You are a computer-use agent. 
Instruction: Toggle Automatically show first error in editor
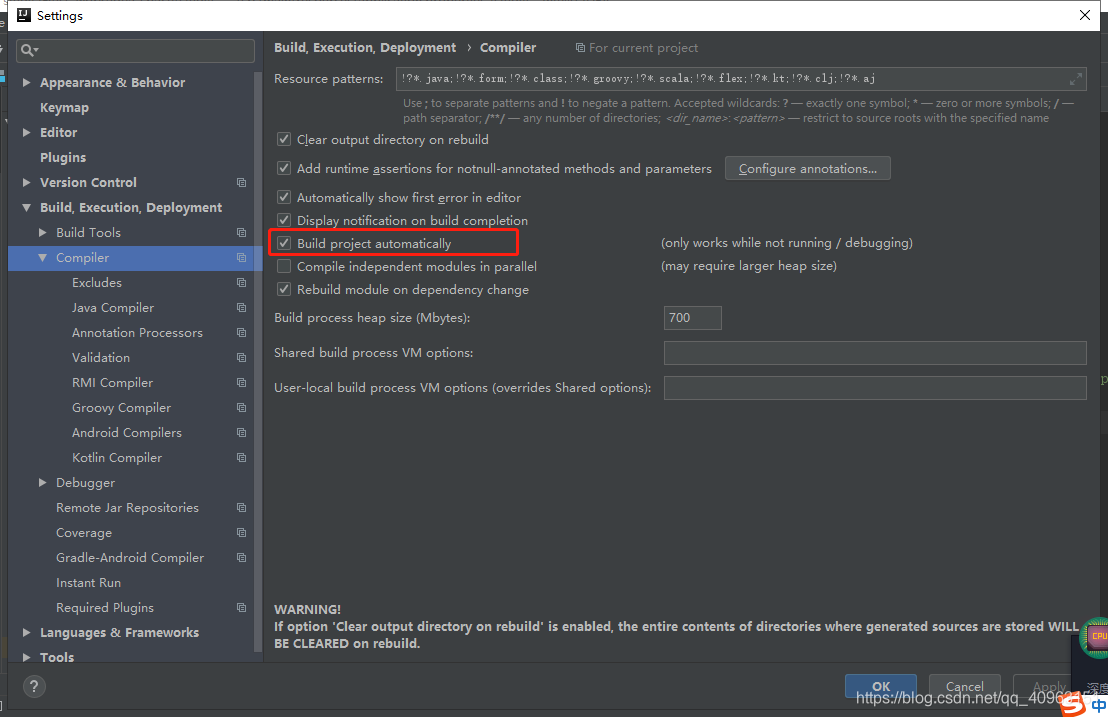click(x=284, y=197)
